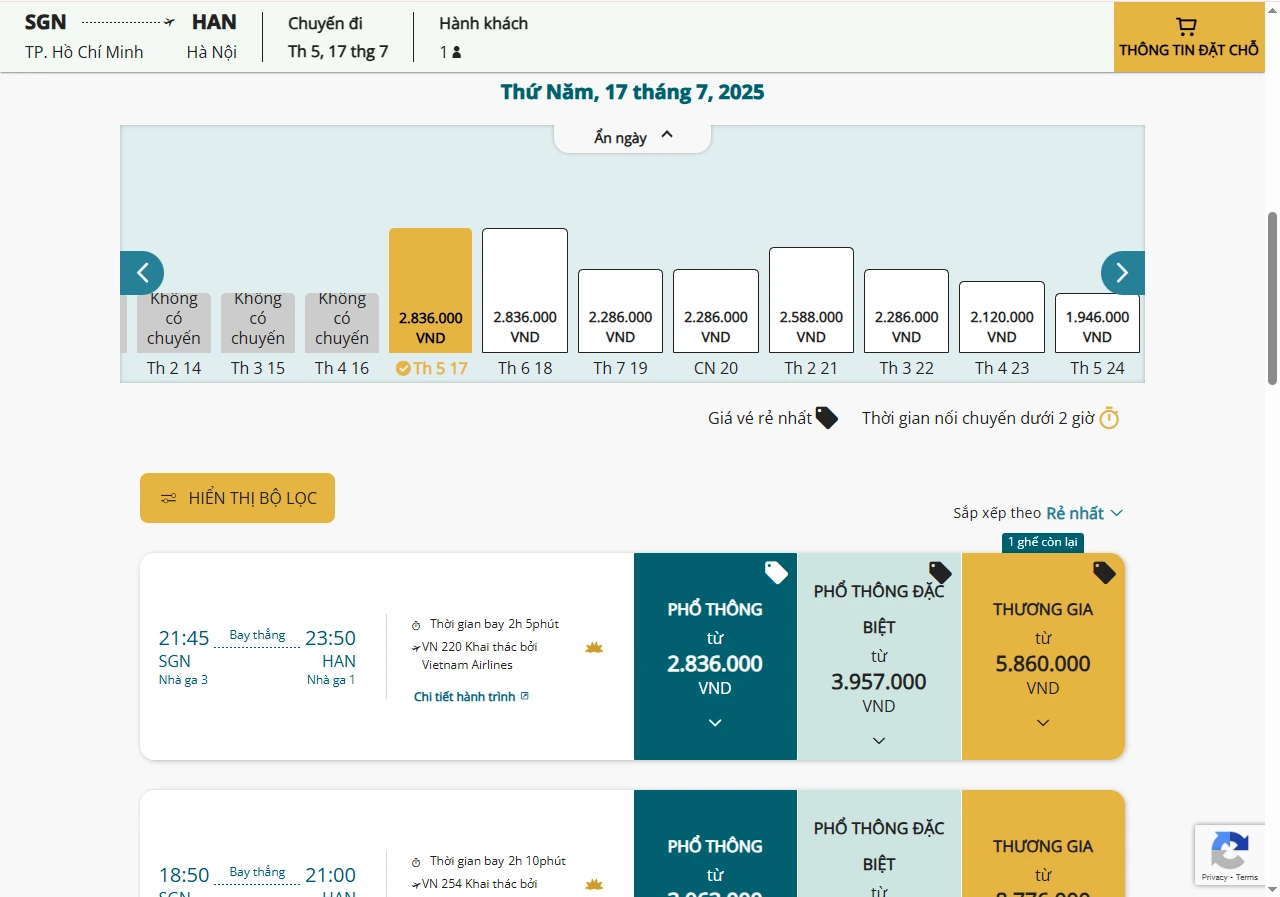Open the Sắp xếp theo Rẻ nhất dropdown
Viewport: 1280px width, 897px height.
tap(1085, 513)
